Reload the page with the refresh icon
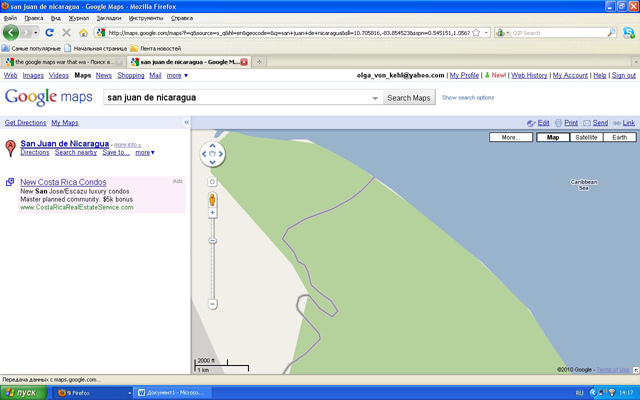The image size is (640, 400). pyautogui.click(x=49, y=33)
